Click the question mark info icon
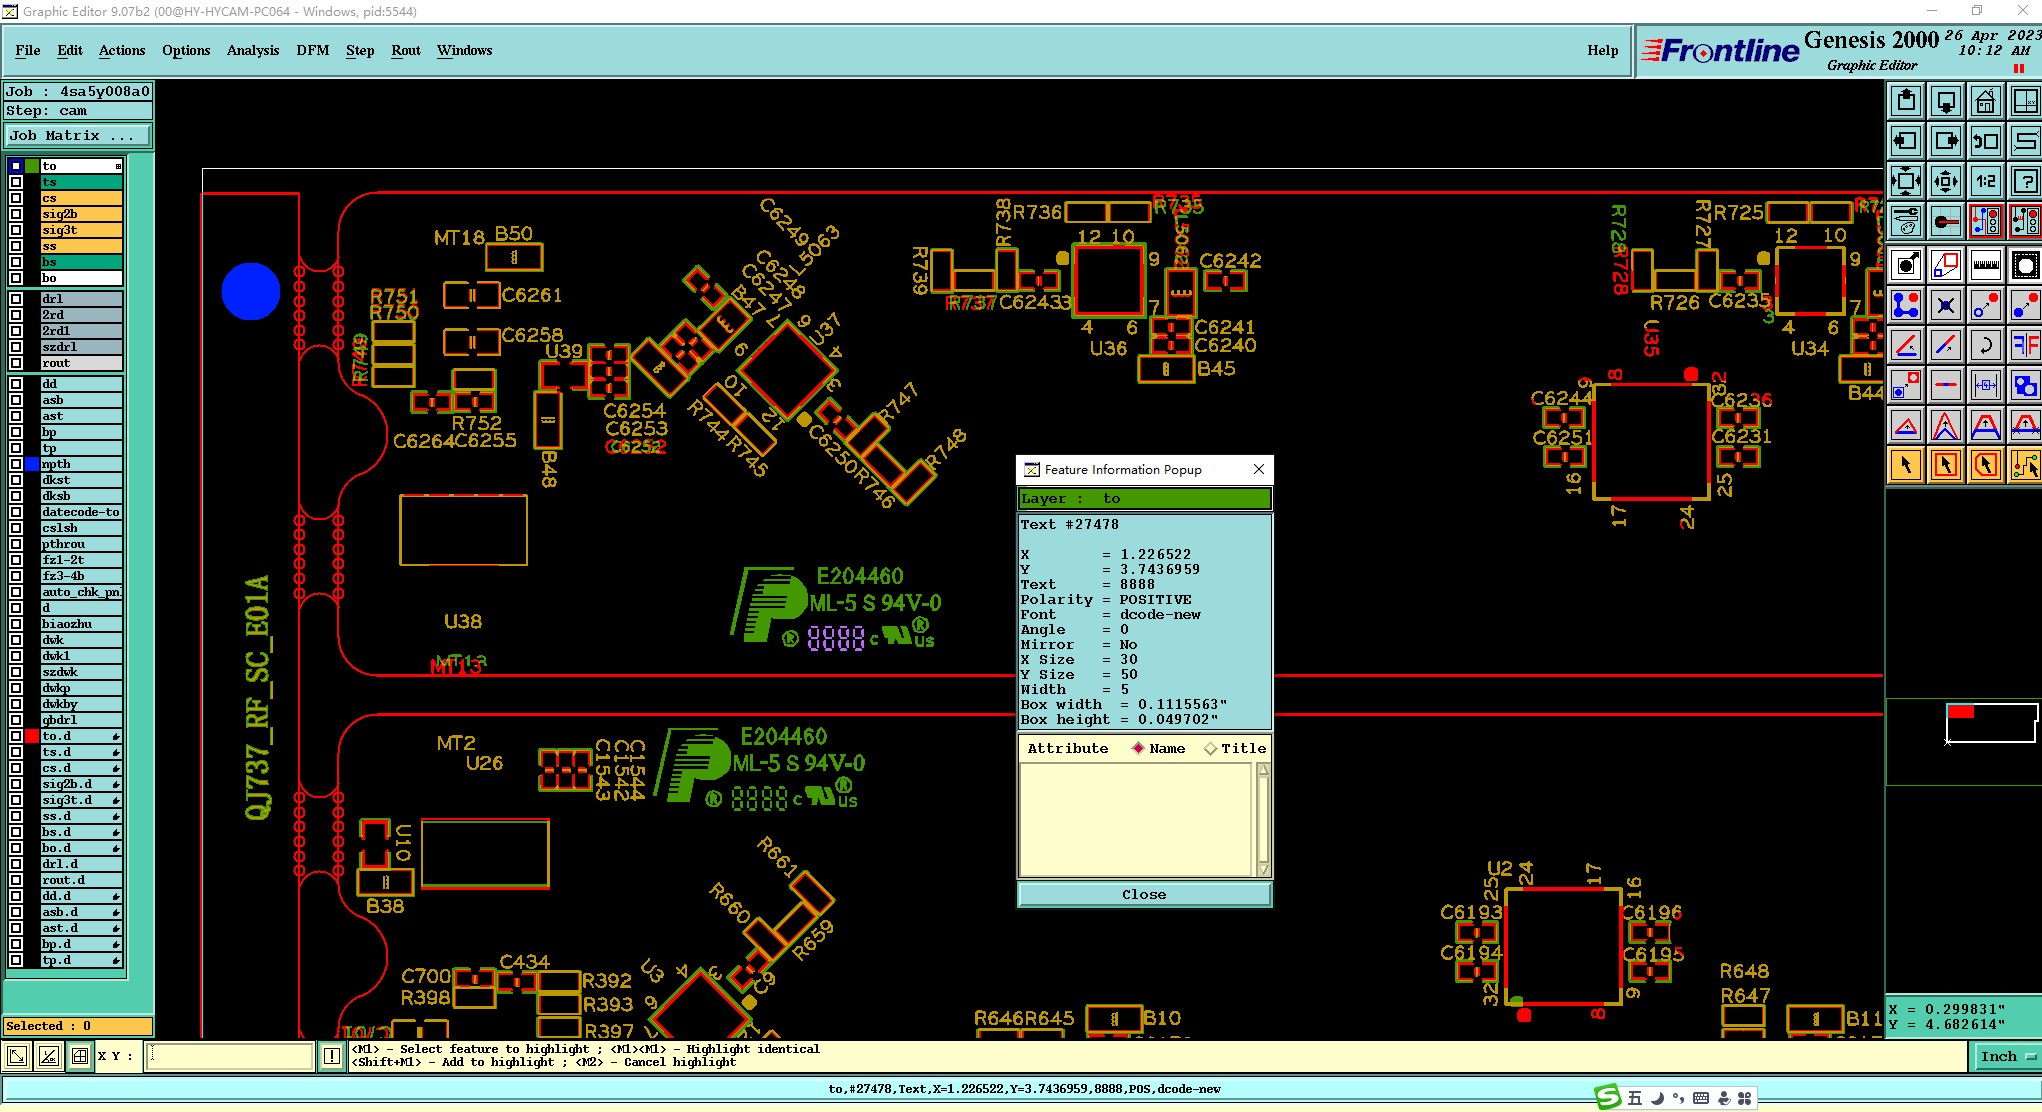 (2025, 181)
